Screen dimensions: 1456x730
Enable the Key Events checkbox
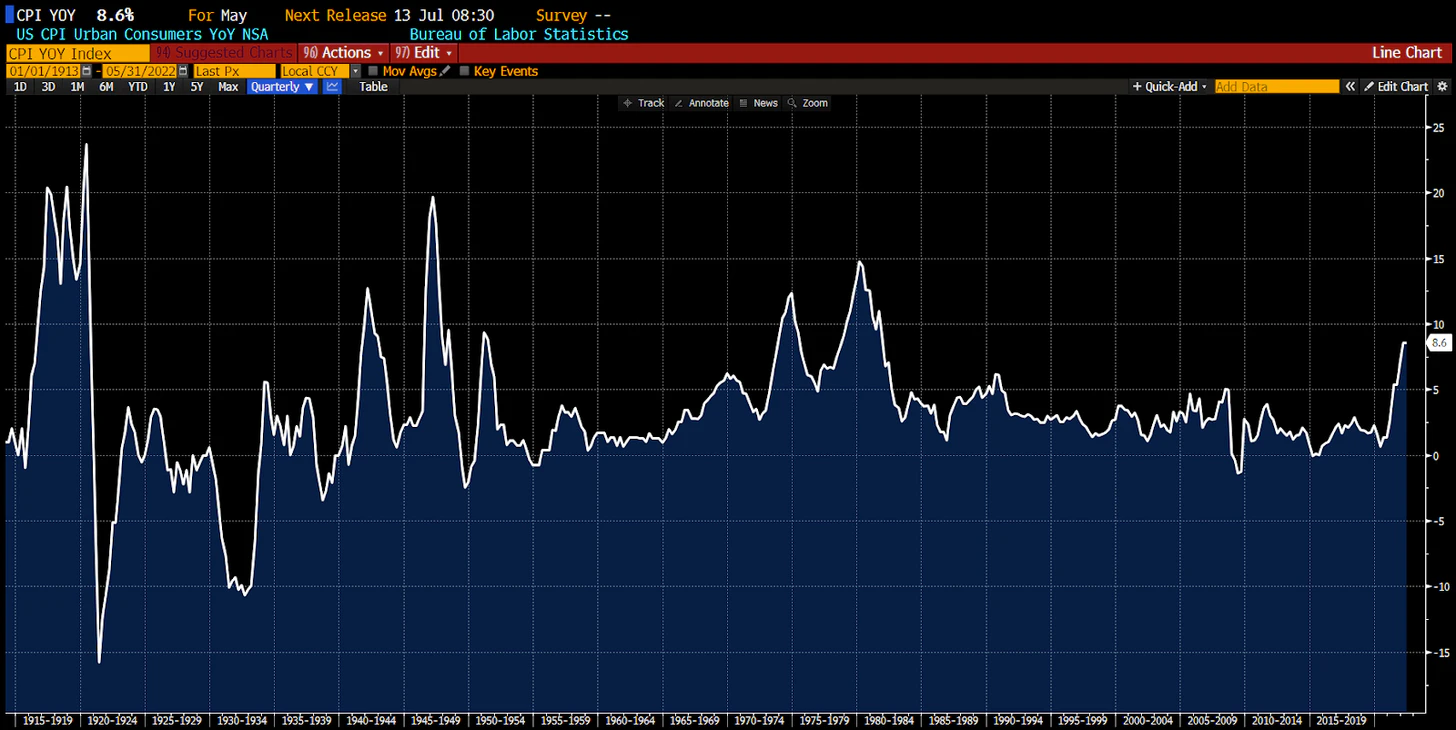click(464, 71)
